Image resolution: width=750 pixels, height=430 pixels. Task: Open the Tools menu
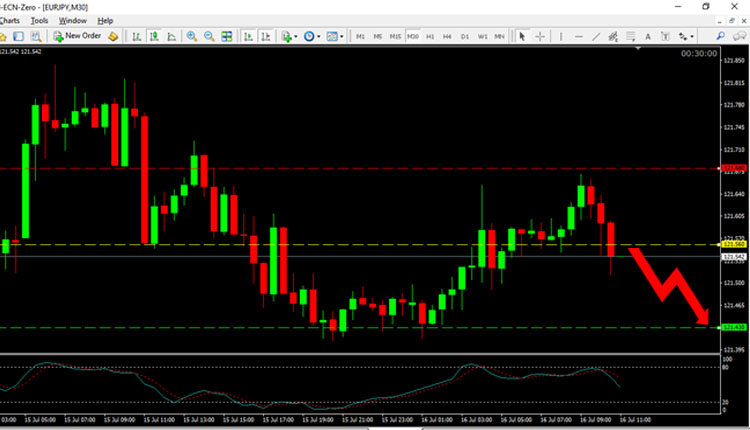pyautogui.click(x=39, y=20)
